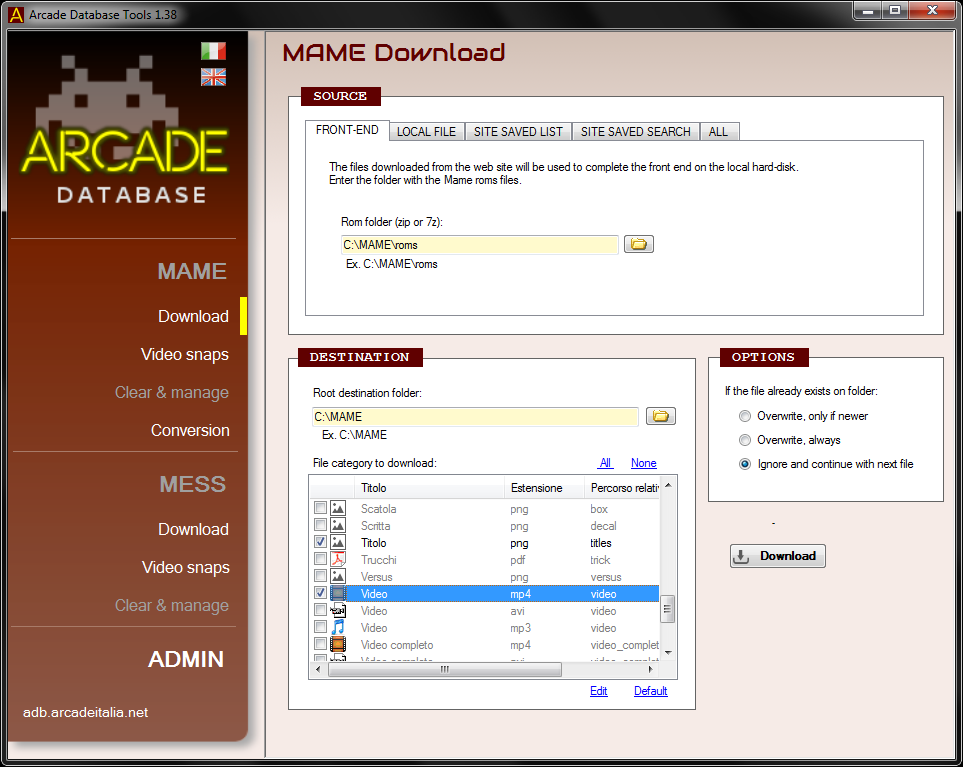963x767 pixels.
Task: Click the image icon in the Scatola row
Action: [338, 509]
